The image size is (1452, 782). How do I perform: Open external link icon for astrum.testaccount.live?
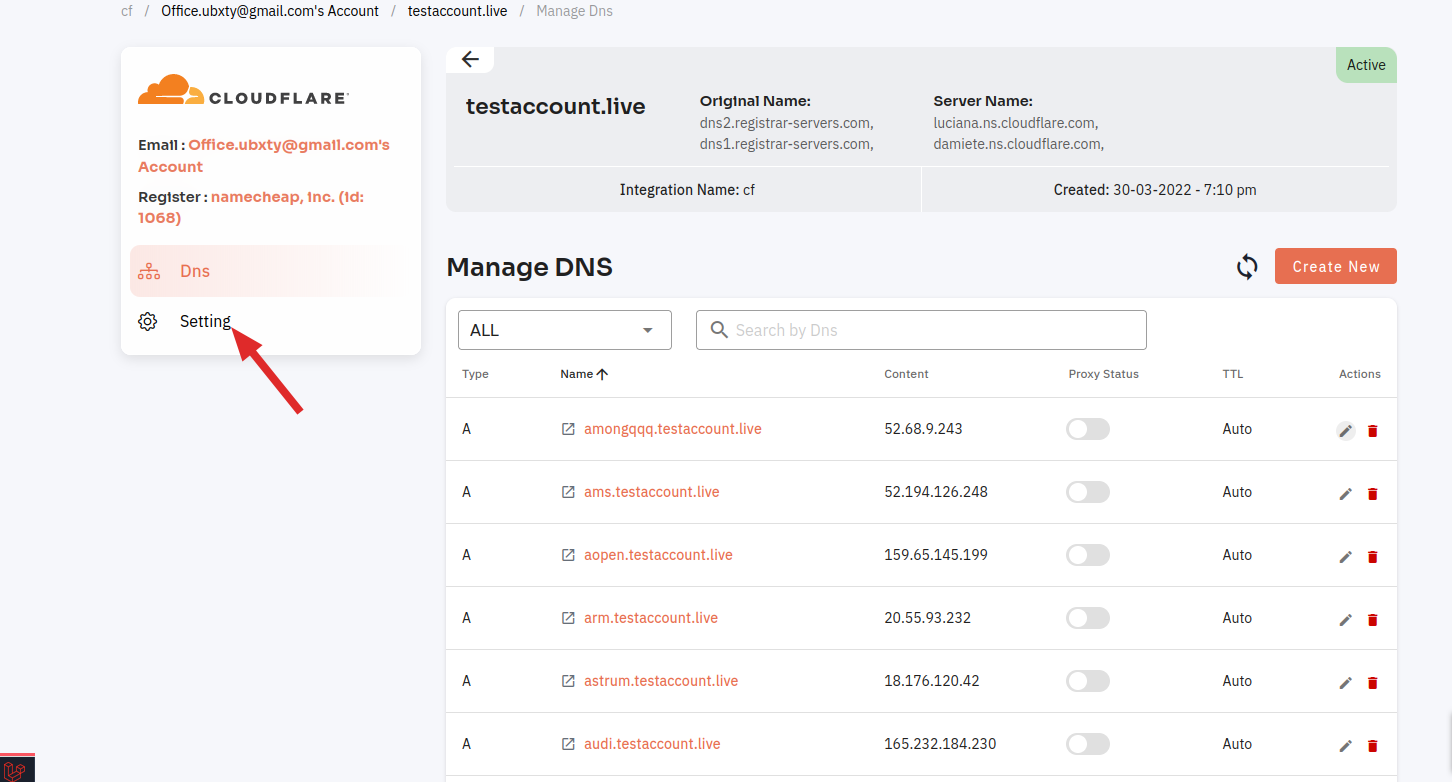[568, 681]
